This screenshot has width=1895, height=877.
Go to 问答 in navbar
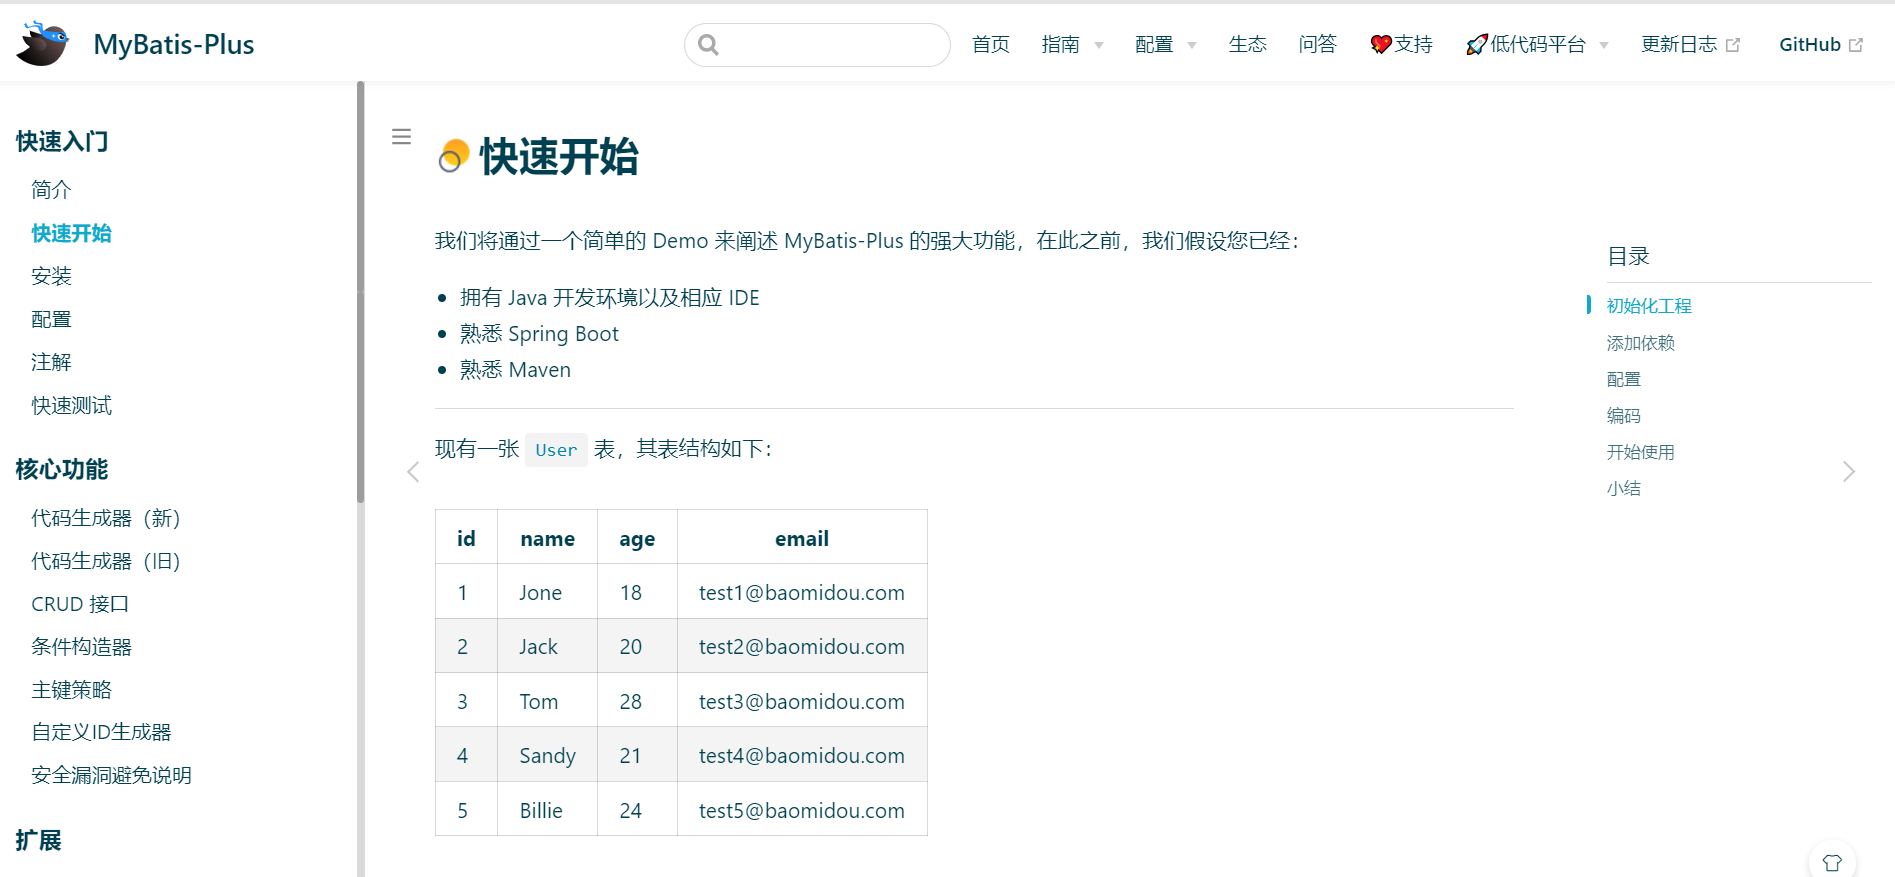(1318, 44)
